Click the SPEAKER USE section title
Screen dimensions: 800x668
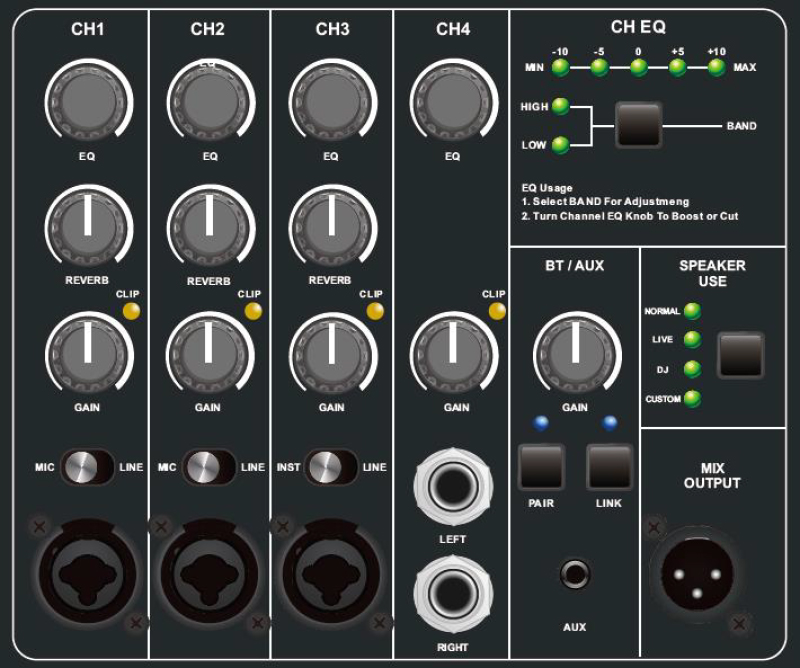(x=712, y=274)
